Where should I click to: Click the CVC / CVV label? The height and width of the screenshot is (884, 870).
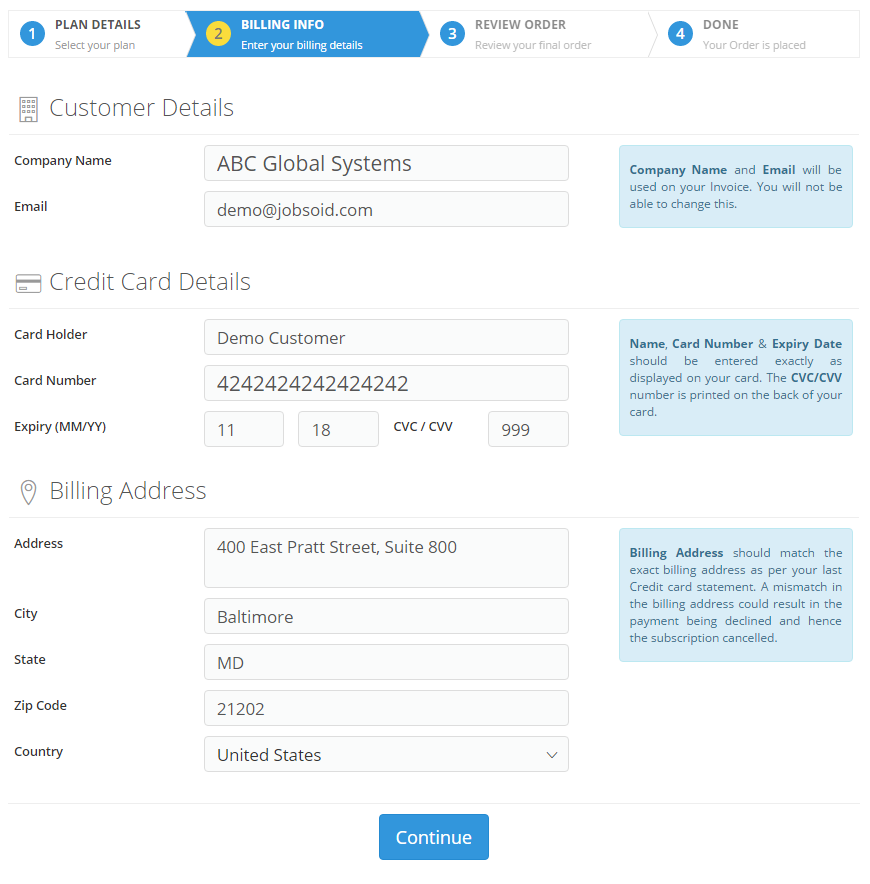(423, 427)
